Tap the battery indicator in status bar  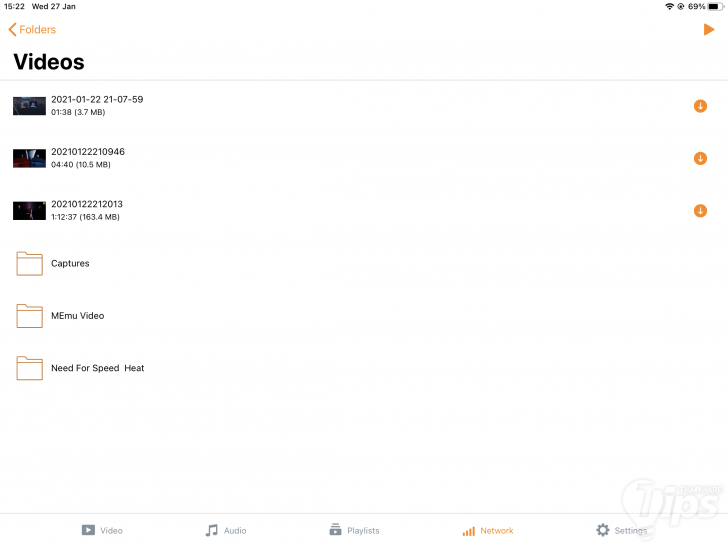(x=715, y=6)
